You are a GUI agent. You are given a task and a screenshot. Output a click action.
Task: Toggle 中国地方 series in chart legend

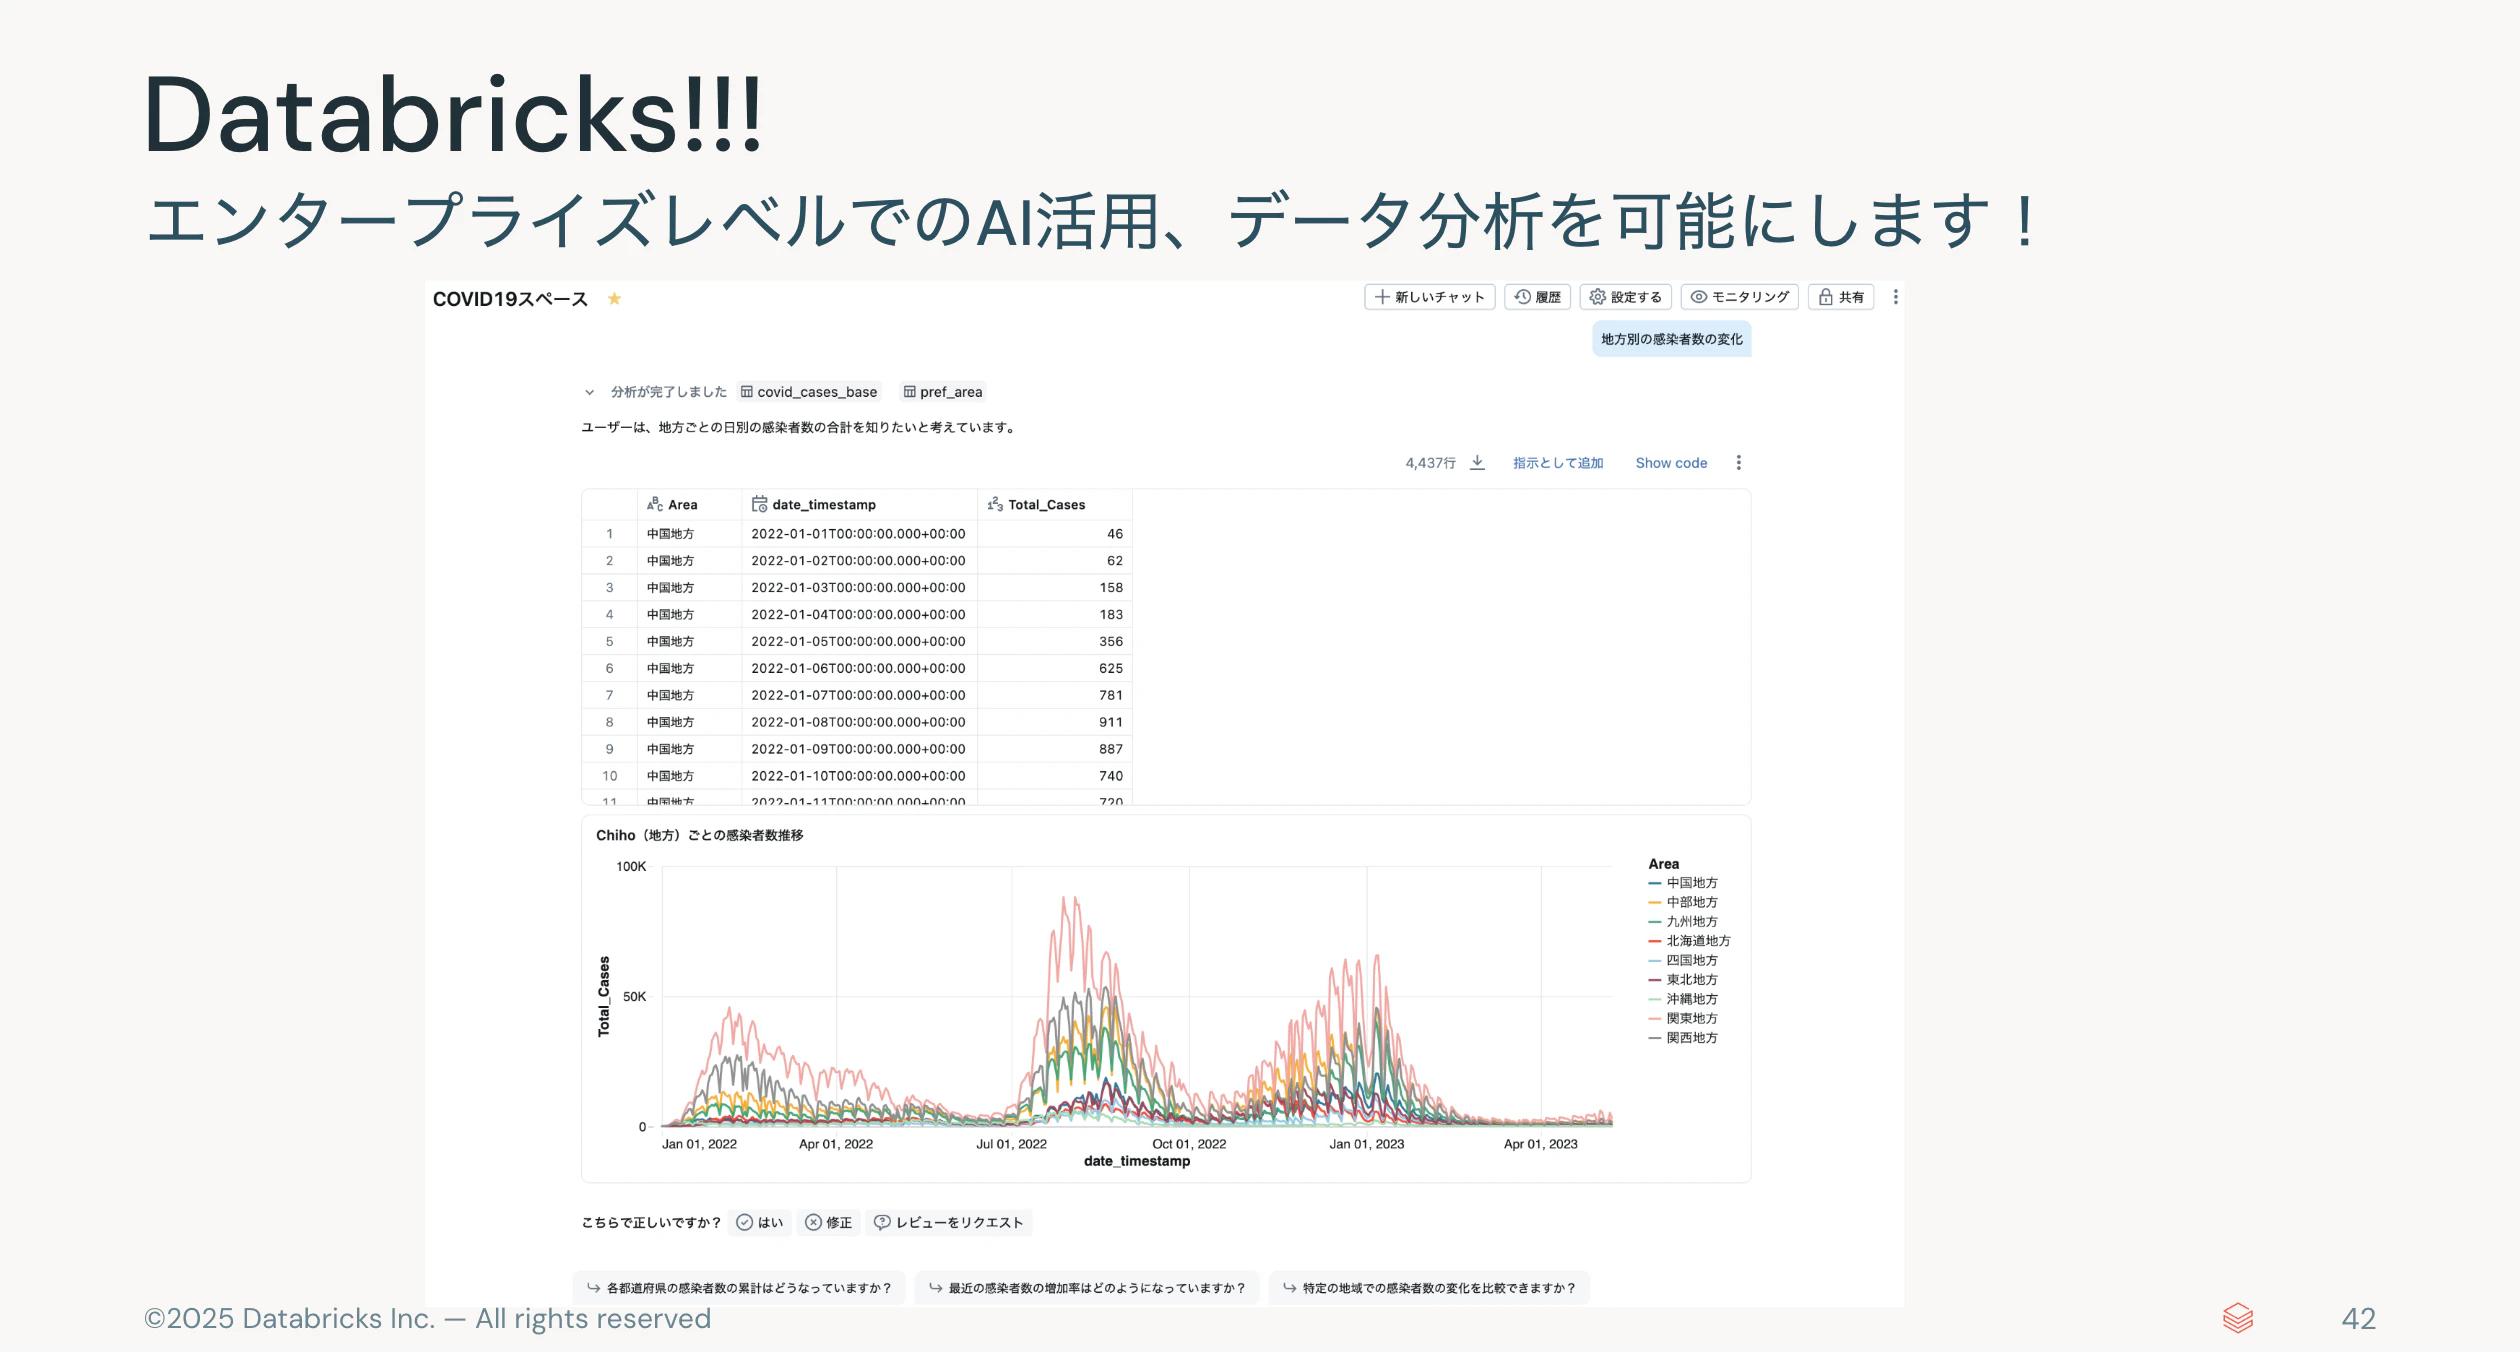1683,883
